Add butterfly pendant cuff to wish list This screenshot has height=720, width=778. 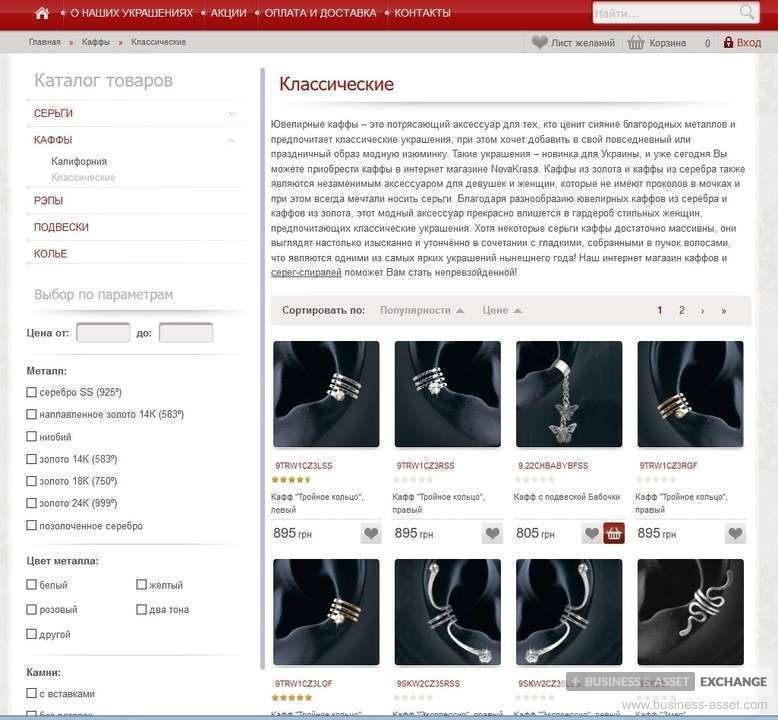tap(591, 533)
